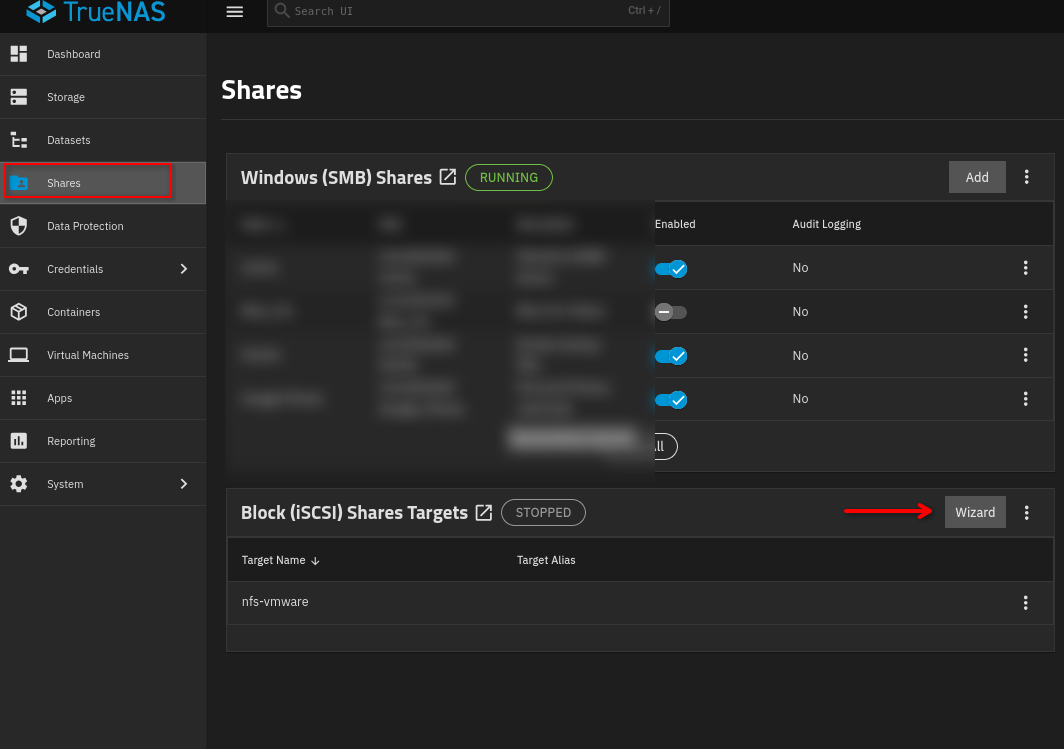Click the Containers cube icon
The height and width of the screenshot is (749, 1064).
[19, 312]
